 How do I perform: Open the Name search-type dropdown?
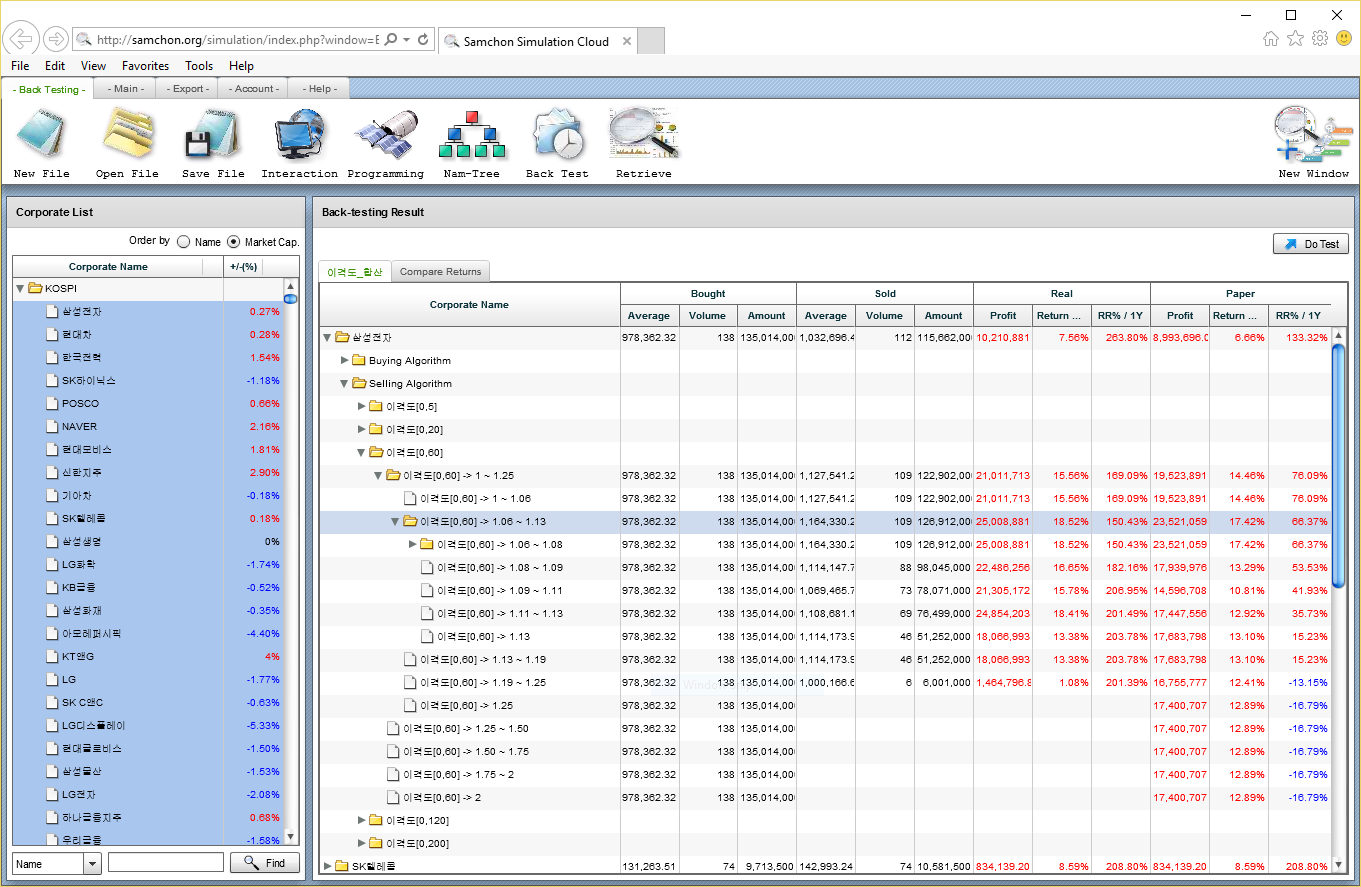(93, 863)
